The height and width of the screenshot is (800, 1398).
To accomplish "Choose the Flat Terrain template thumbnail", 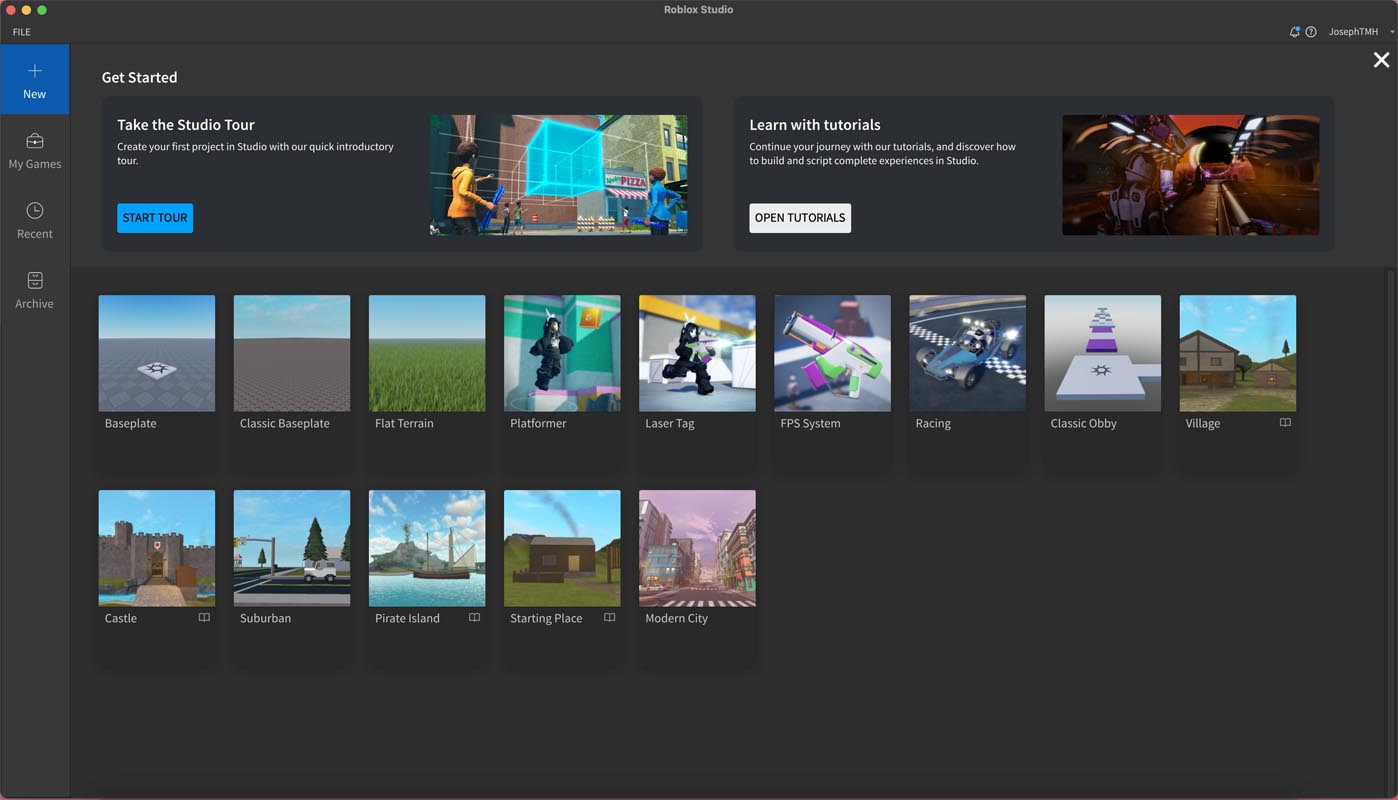I will click(427, 353).
